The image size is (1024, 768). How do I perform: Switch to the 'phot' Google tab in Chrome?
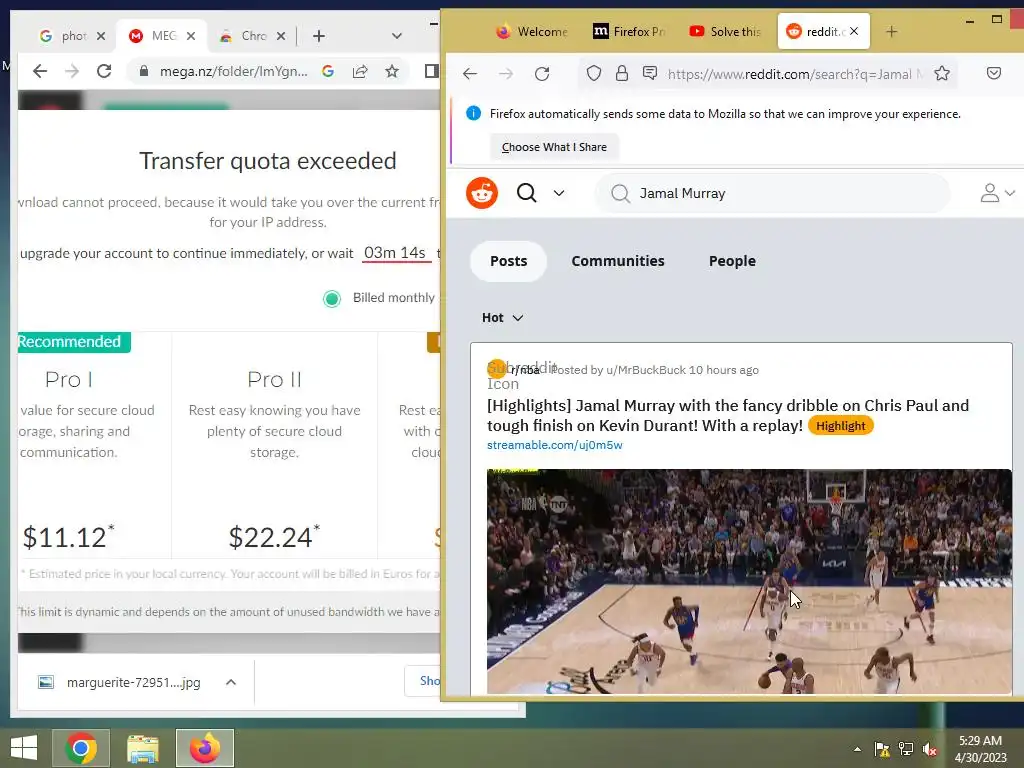[x=64, y=36]
